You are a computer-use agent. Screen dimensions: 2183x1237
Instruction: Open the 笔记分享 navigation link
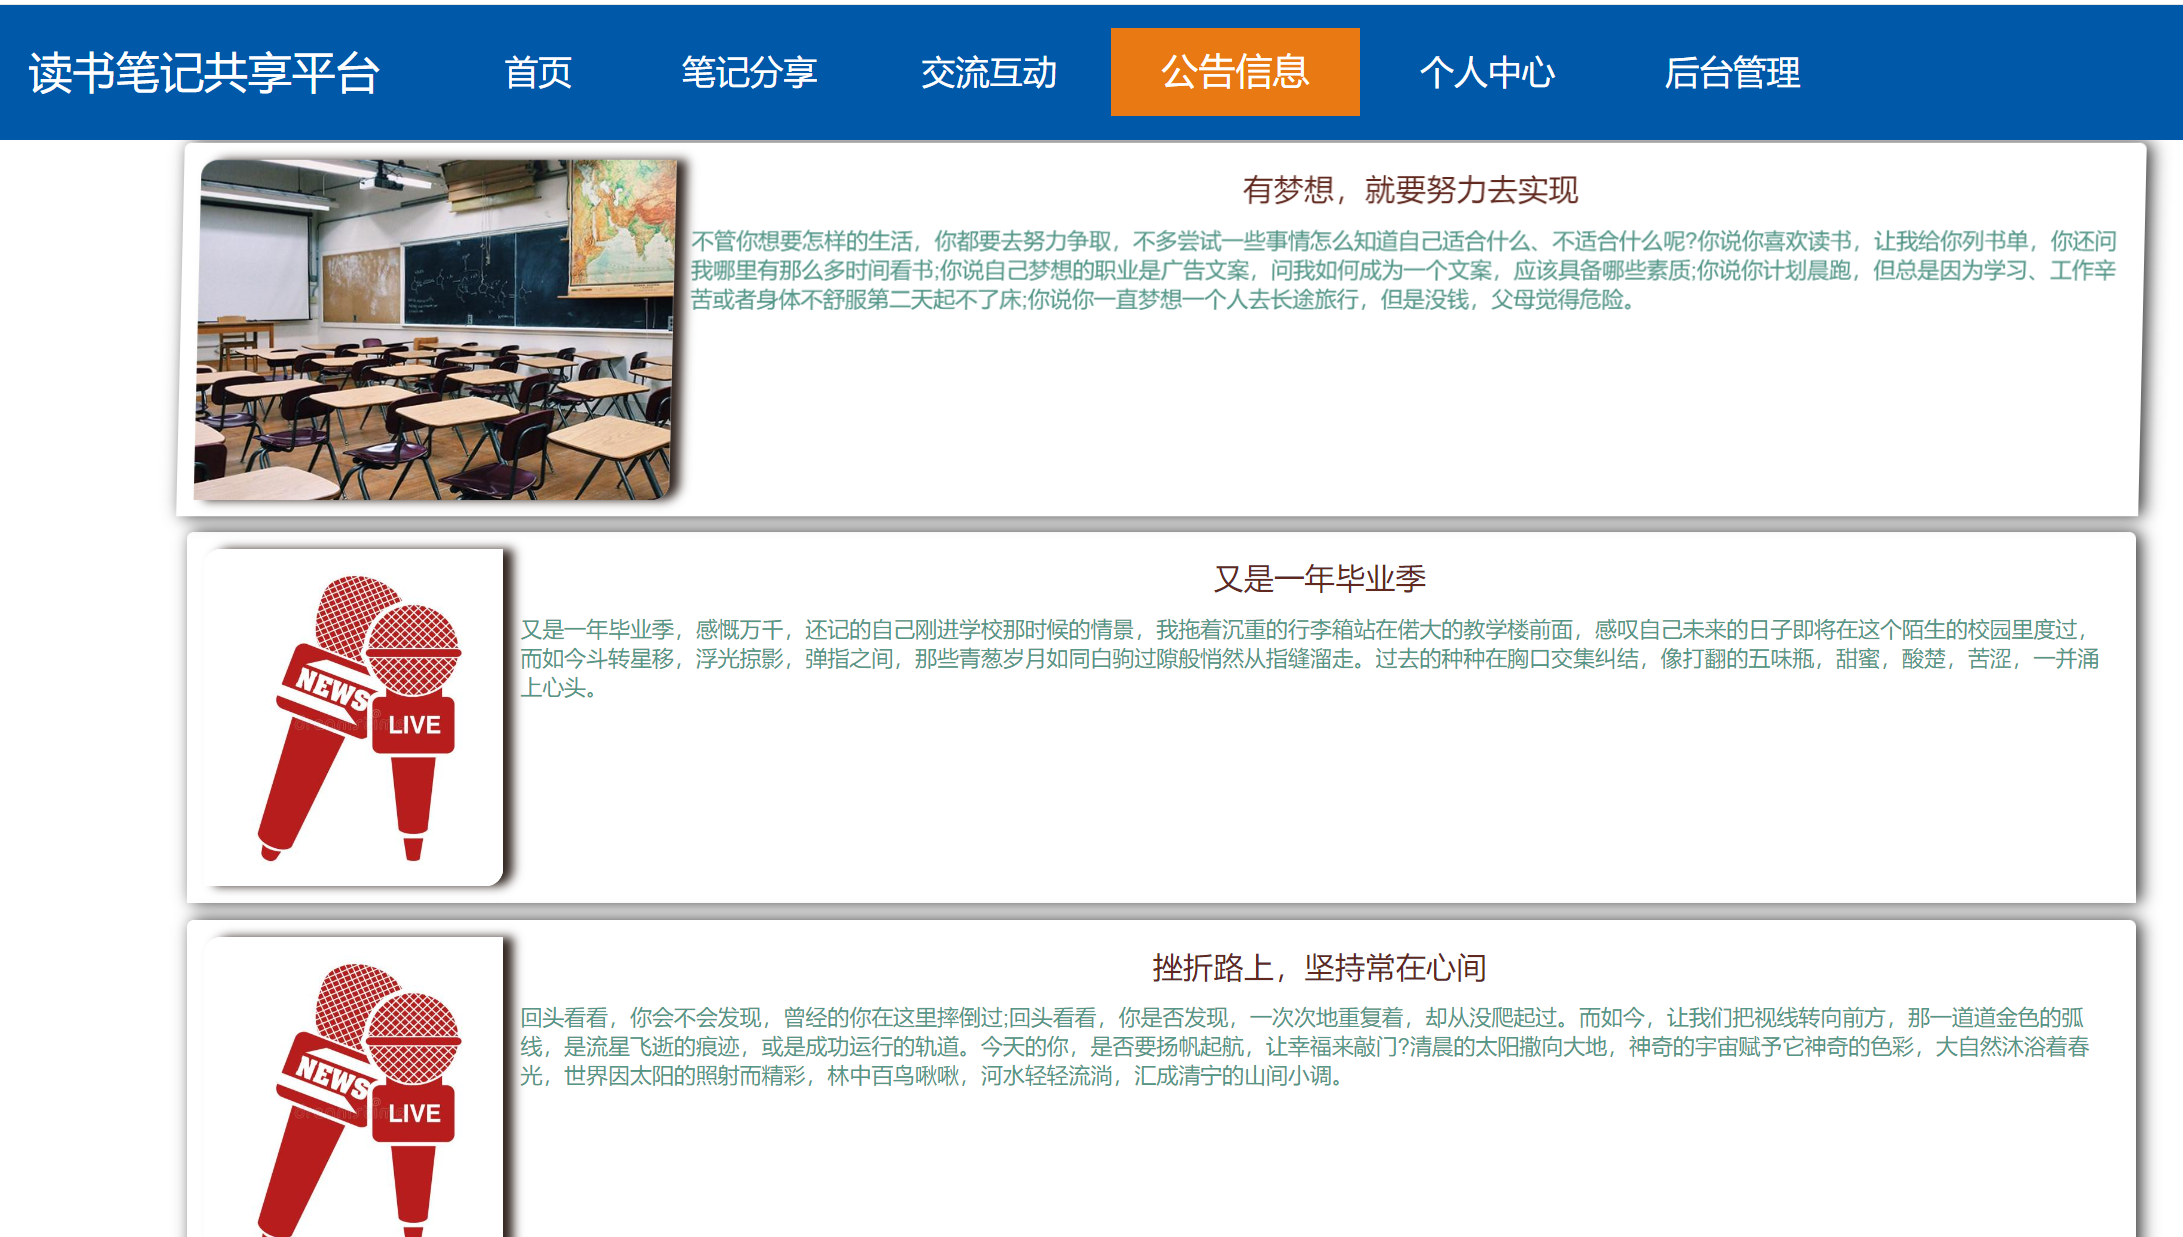click(x=749, y=72)
